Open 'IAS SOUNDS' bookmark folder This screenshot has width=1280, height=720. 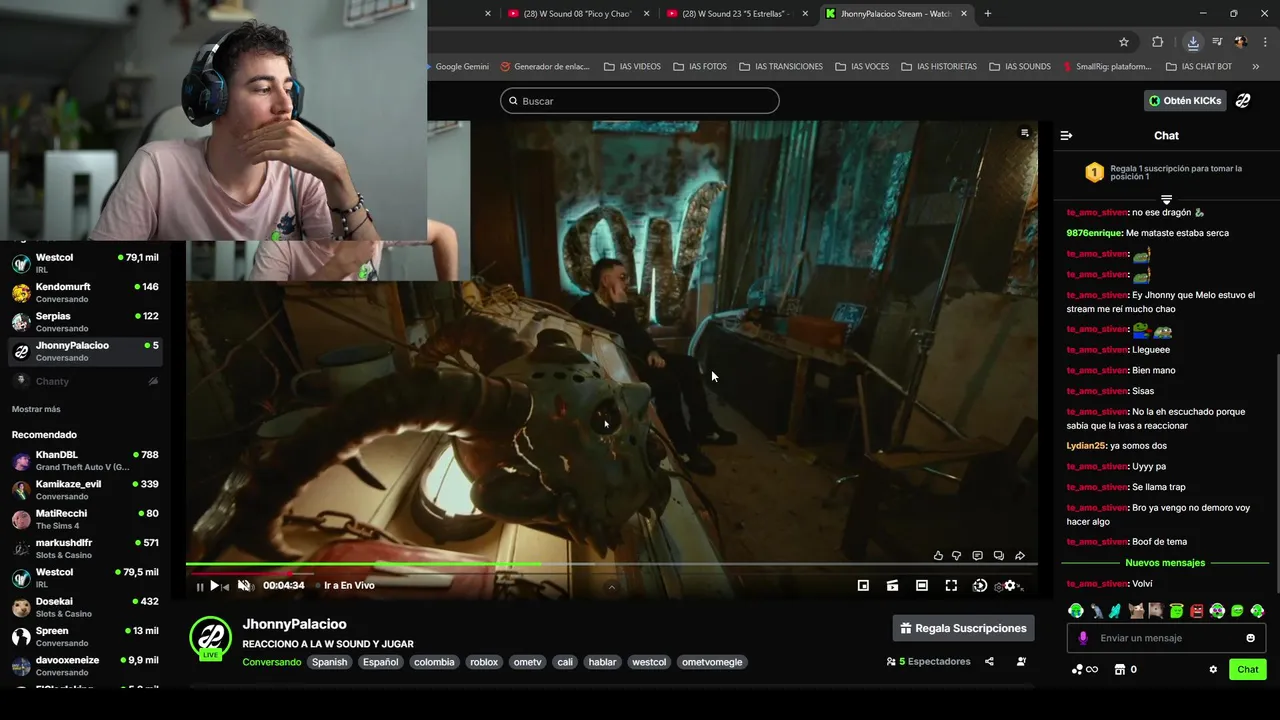coord(1020,67)
